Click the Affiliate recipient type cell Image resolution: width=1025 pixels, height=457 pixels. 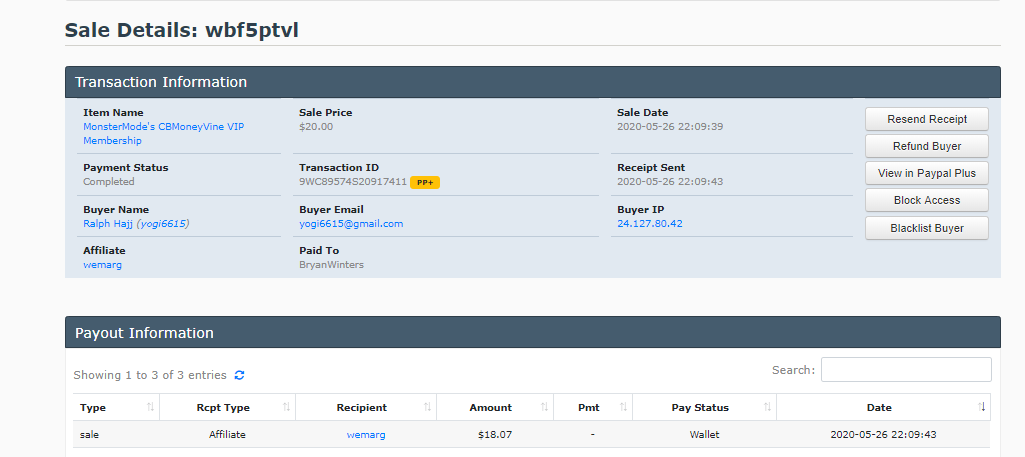pos(227,434)
